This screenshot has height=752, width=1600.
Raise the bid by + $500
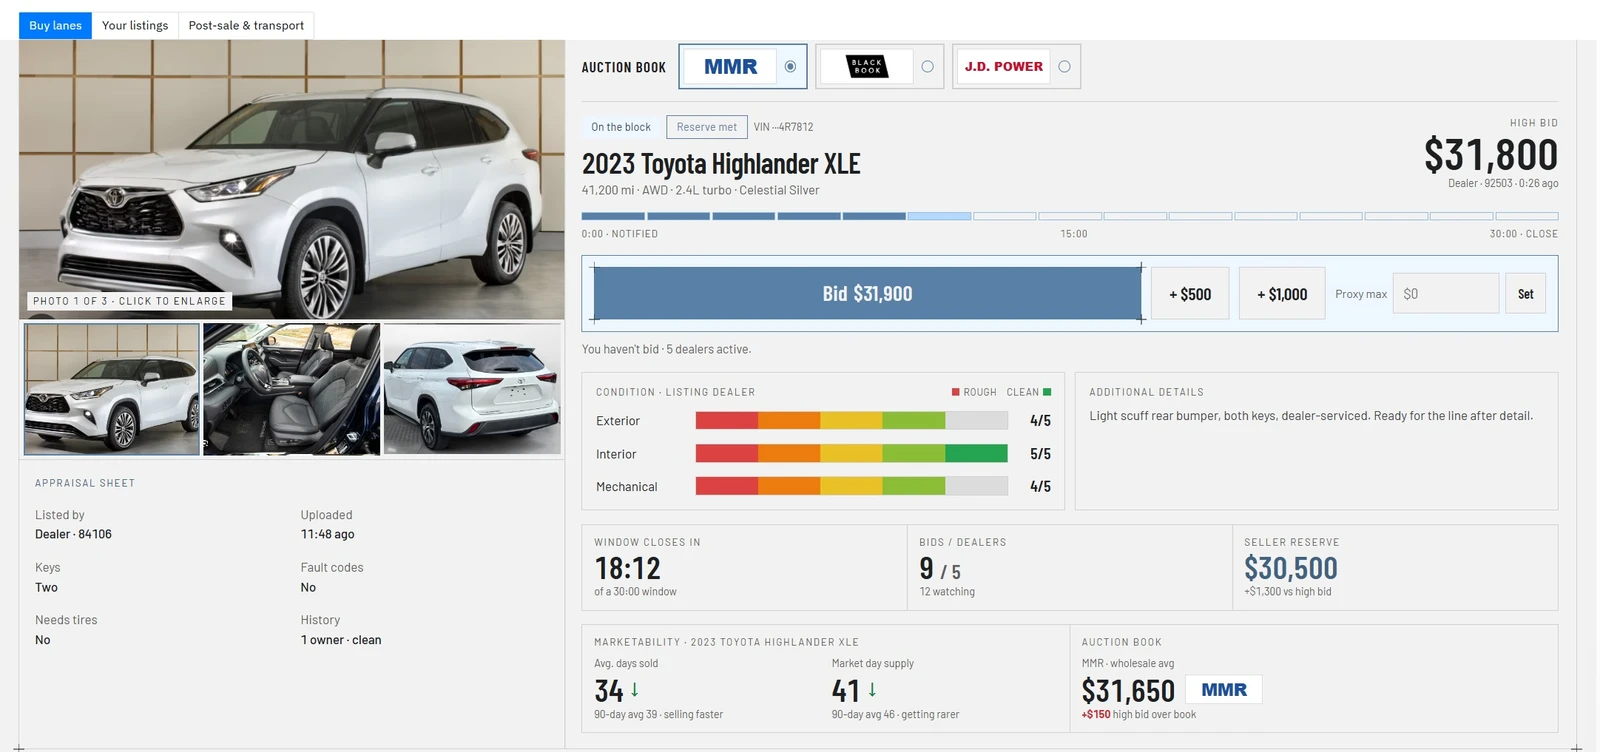(x=1190, y=293)
